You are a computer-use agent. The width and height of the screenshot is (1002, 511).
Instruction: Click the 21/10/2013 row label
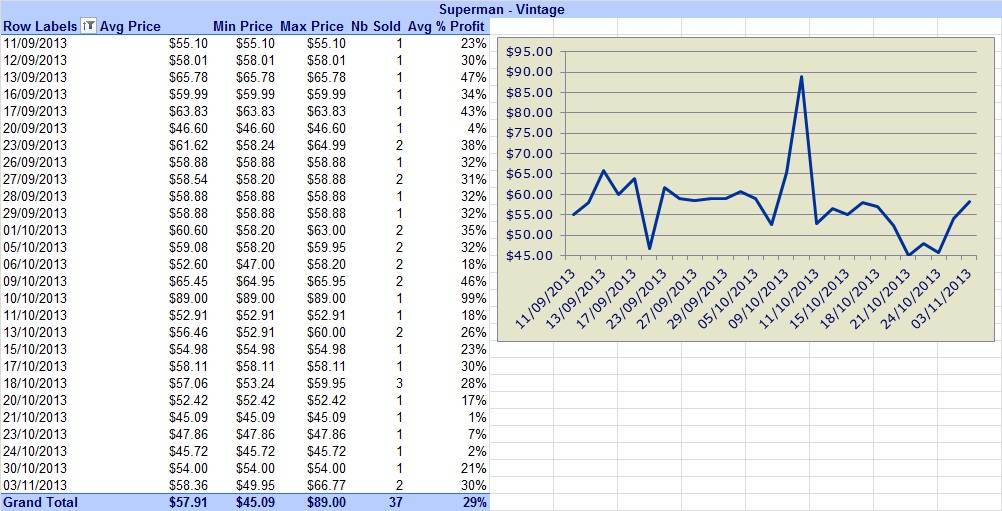click(35, 417)
